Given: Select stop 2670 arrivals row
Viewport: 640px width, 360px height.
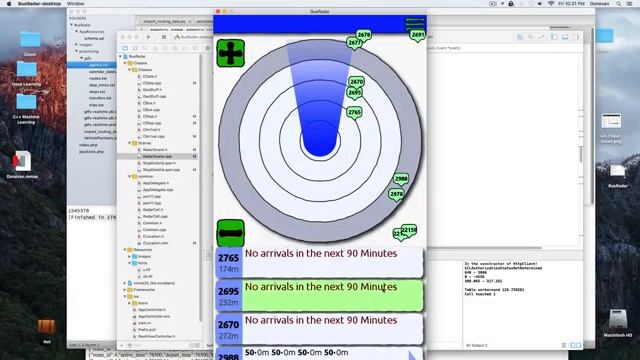Looking at the screenshot, I should (320, 329).
